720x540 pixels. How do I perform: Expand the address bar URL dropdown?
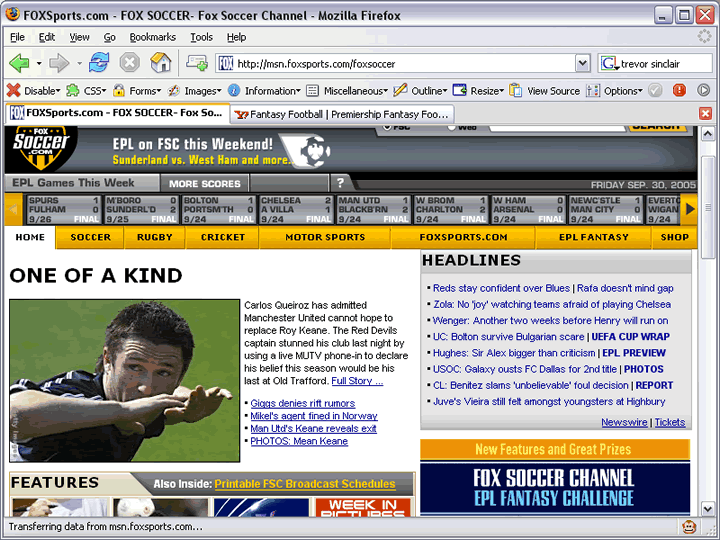point(582,63)
